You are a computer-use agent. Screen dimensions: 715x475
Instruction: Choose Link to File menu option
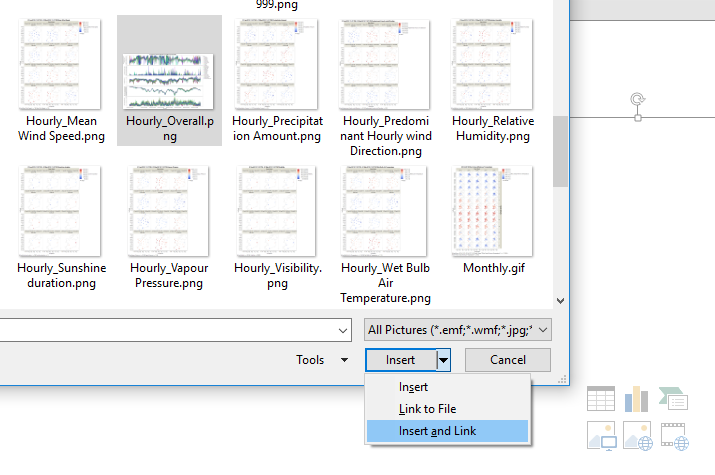(447, 409)
